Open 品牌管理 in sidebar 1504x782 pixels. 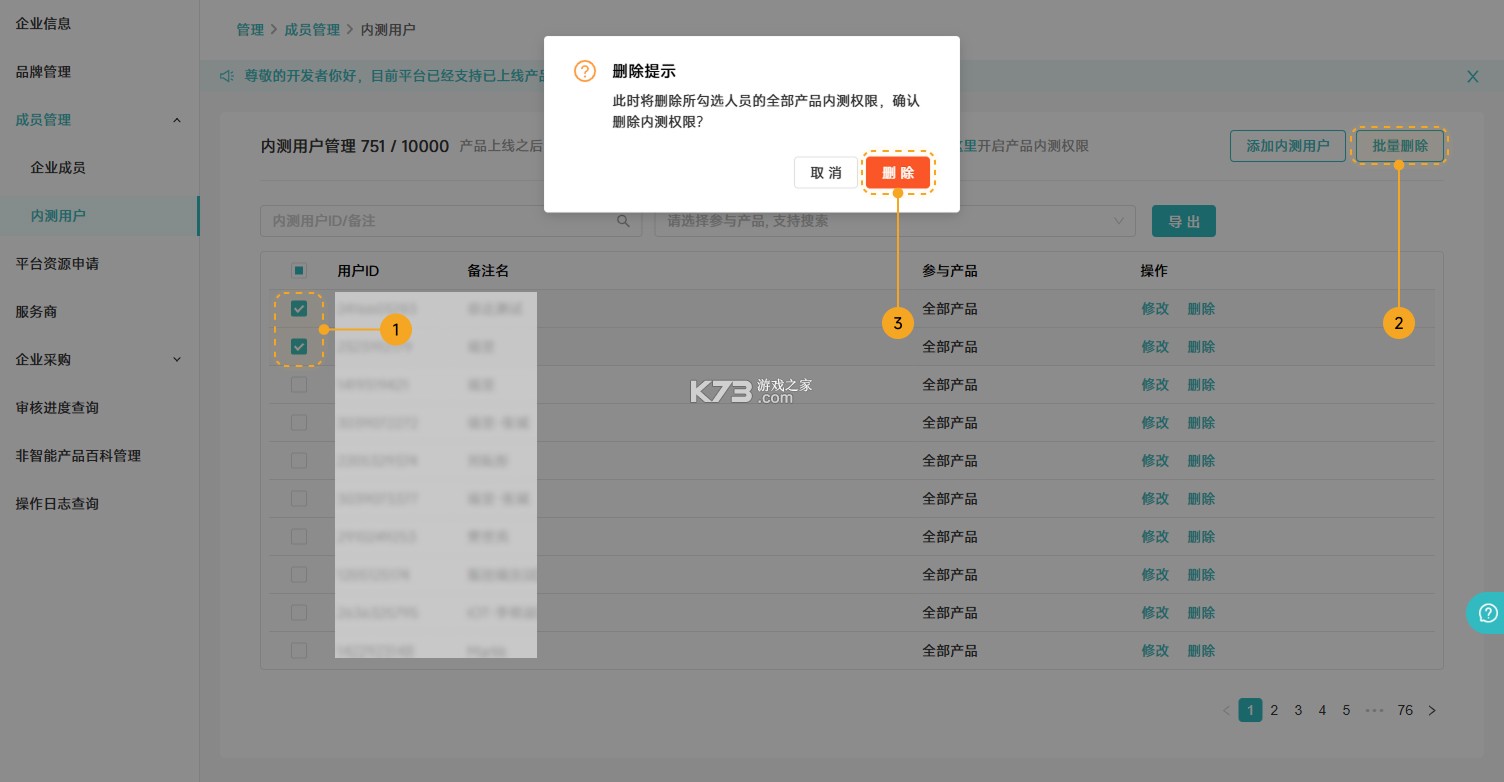43,72
